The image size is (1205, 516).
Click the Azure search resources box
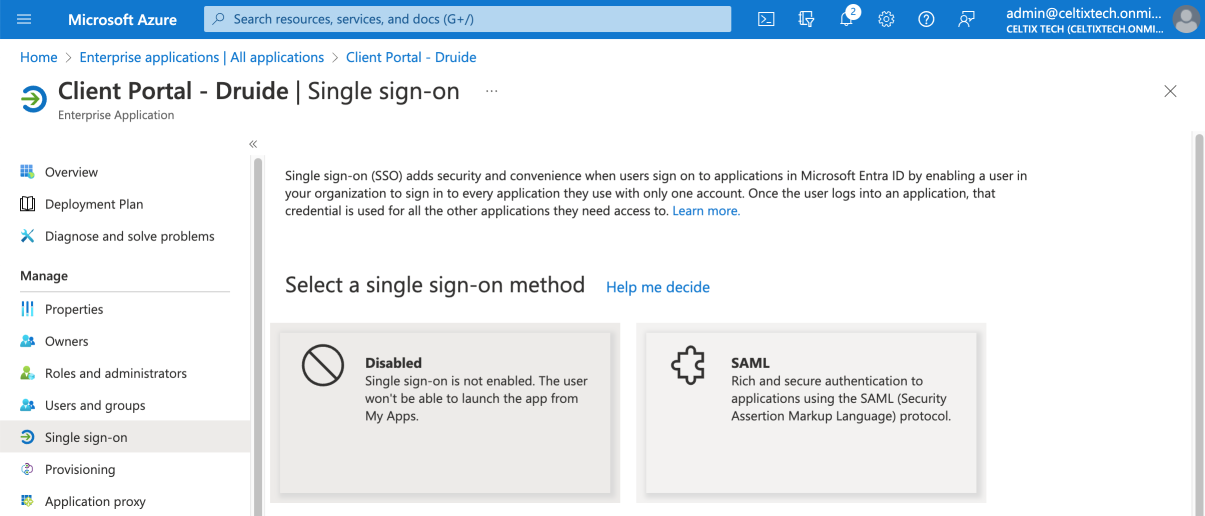(467, 19)
